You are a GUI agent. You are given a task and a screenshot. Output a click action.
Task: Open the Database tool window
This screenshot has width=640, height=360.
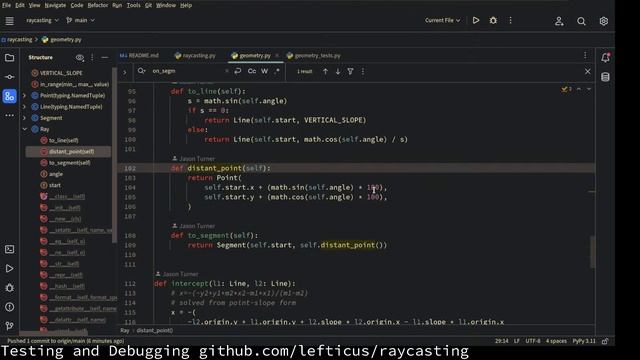point(605,77)
